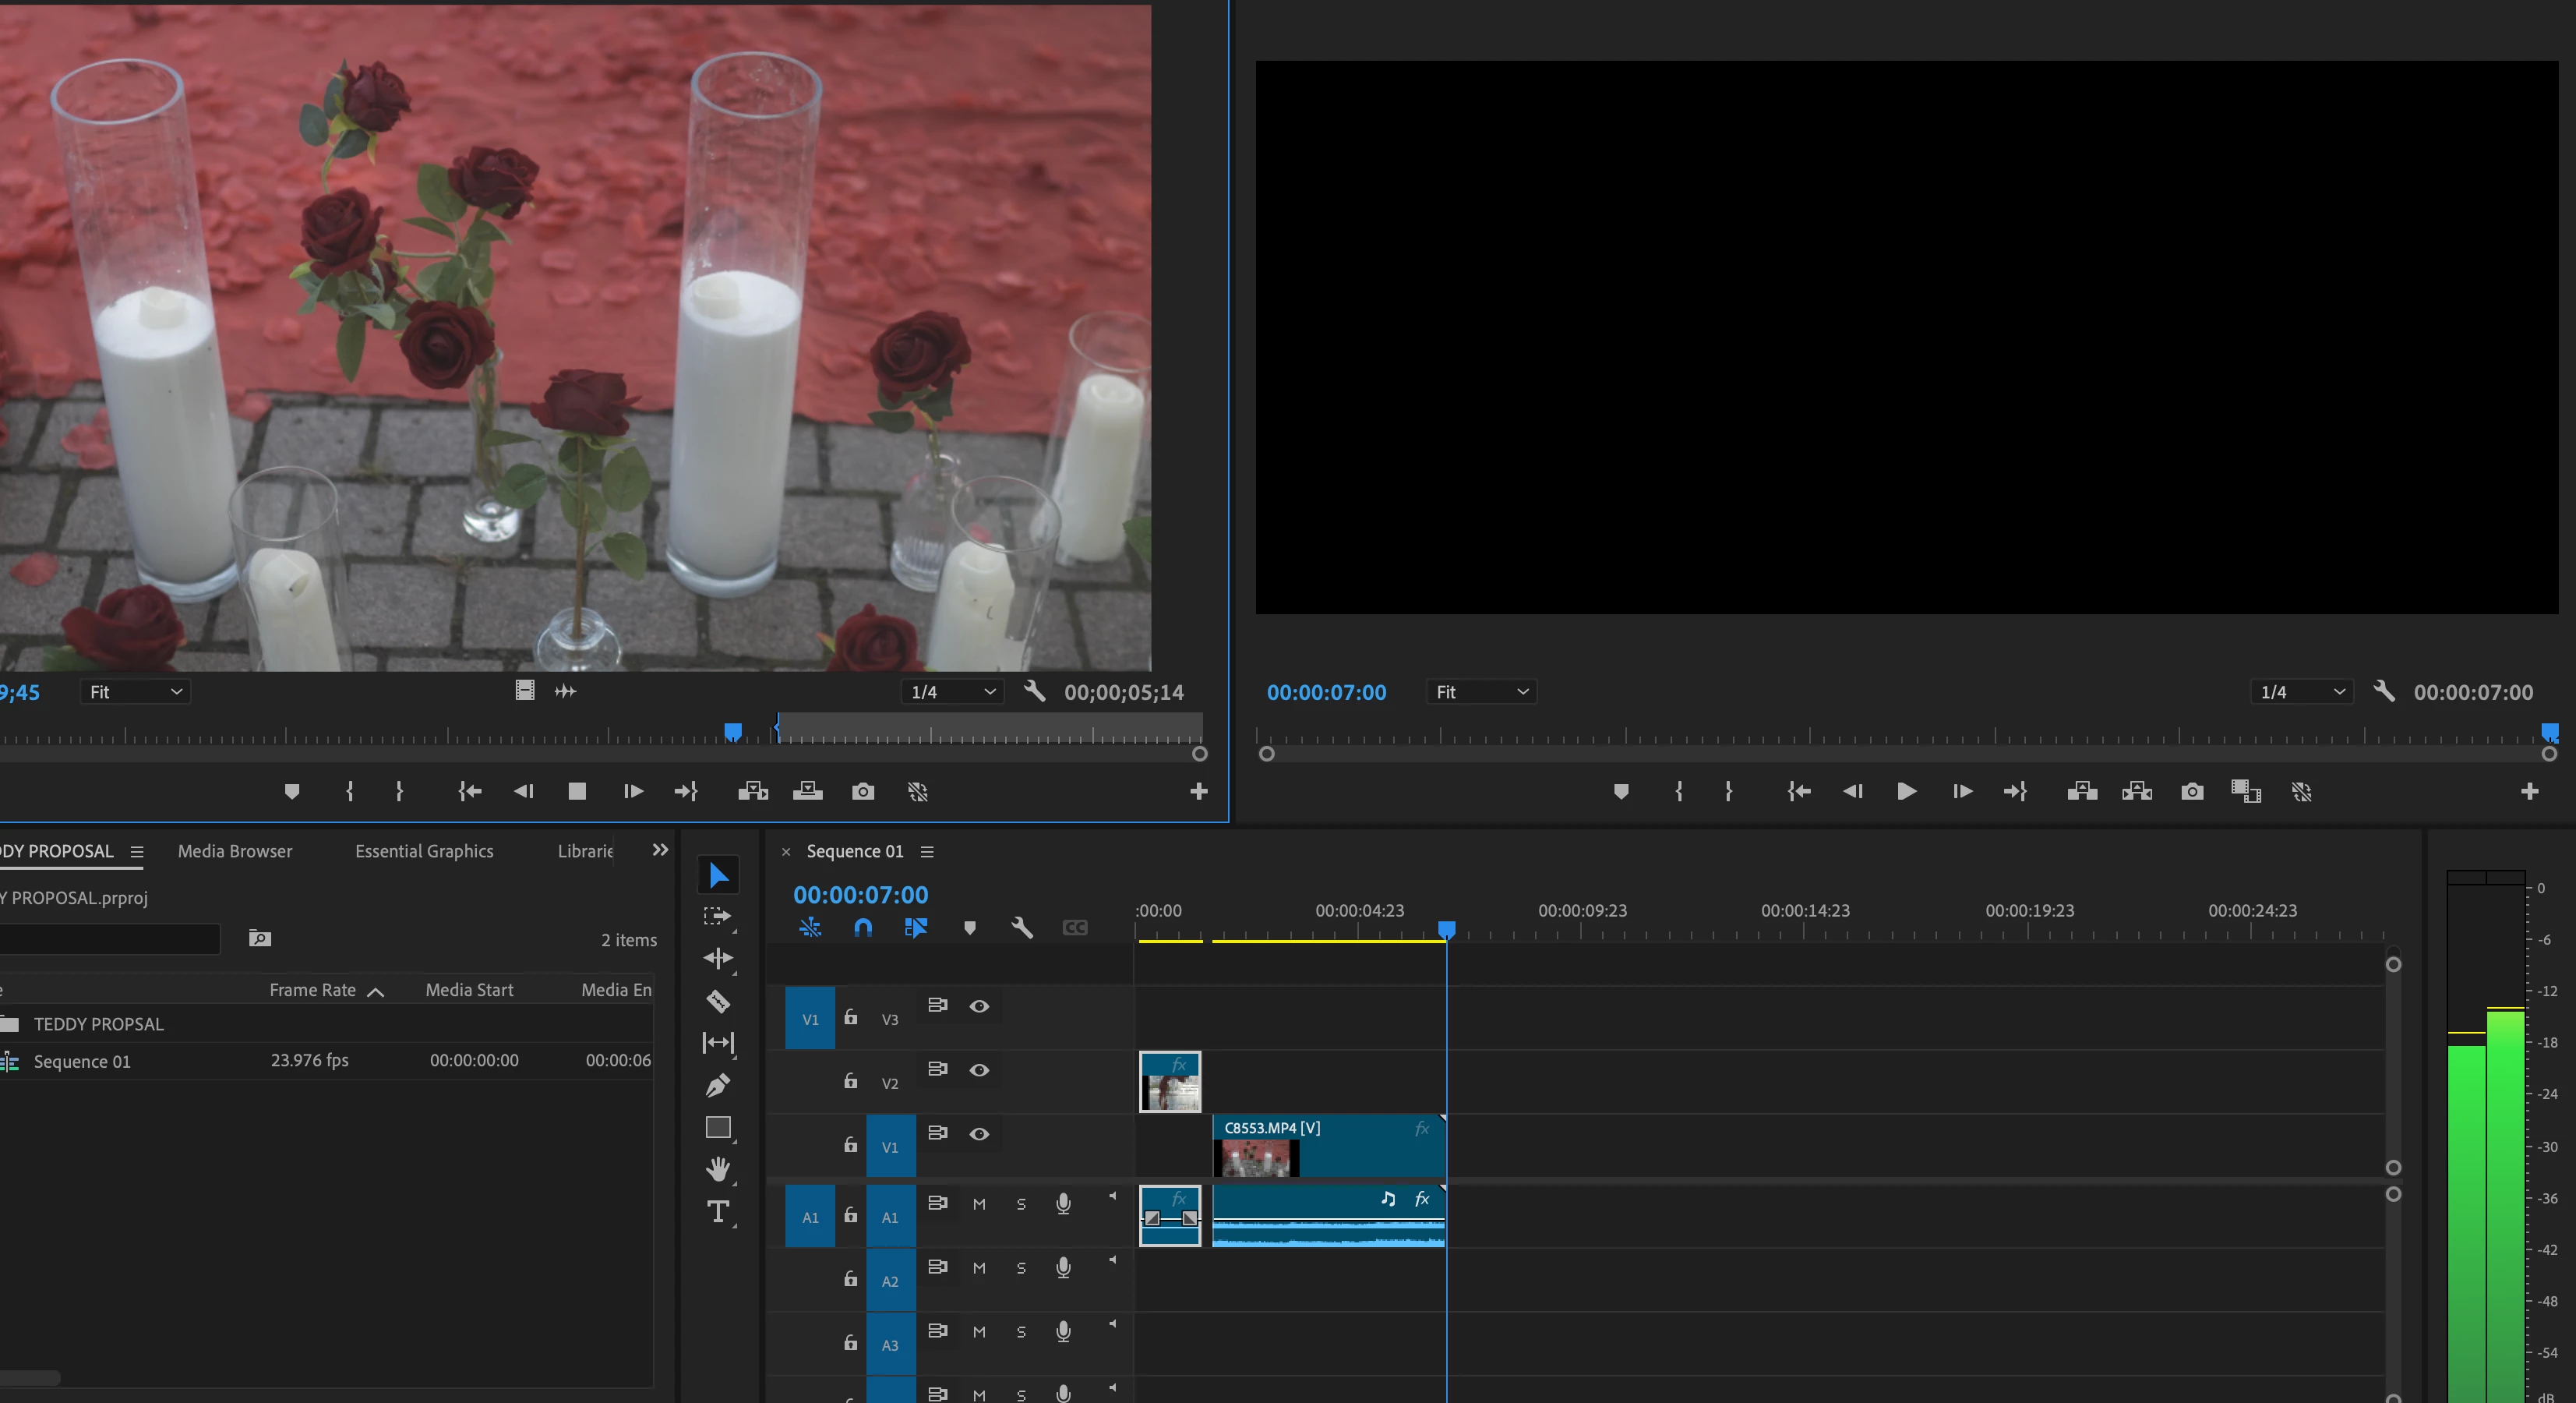Click Export Frame camera in Program monitor
The height and width of the screenshot is (1403, 2576).
tap(2192, 791)
